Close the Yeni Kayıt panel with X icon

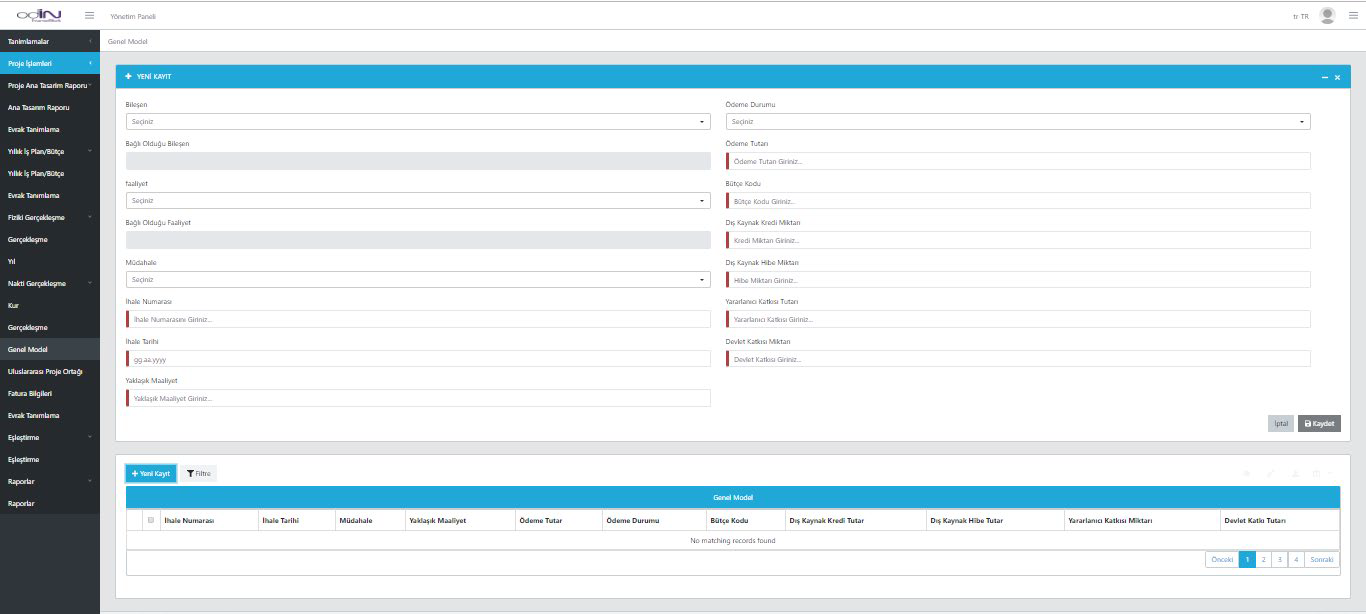pos(1337,77)
